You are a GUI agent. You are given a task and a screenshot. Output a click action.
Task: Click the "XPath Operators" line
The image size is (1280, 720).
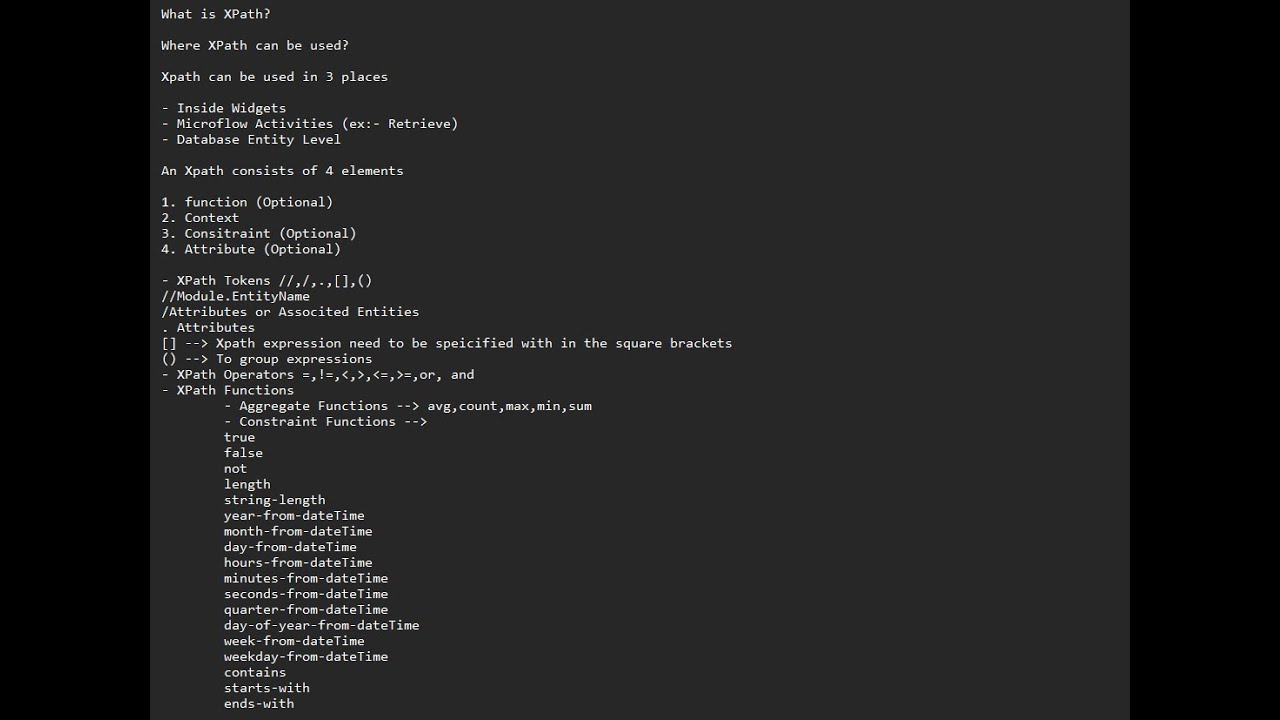[318, 375]
